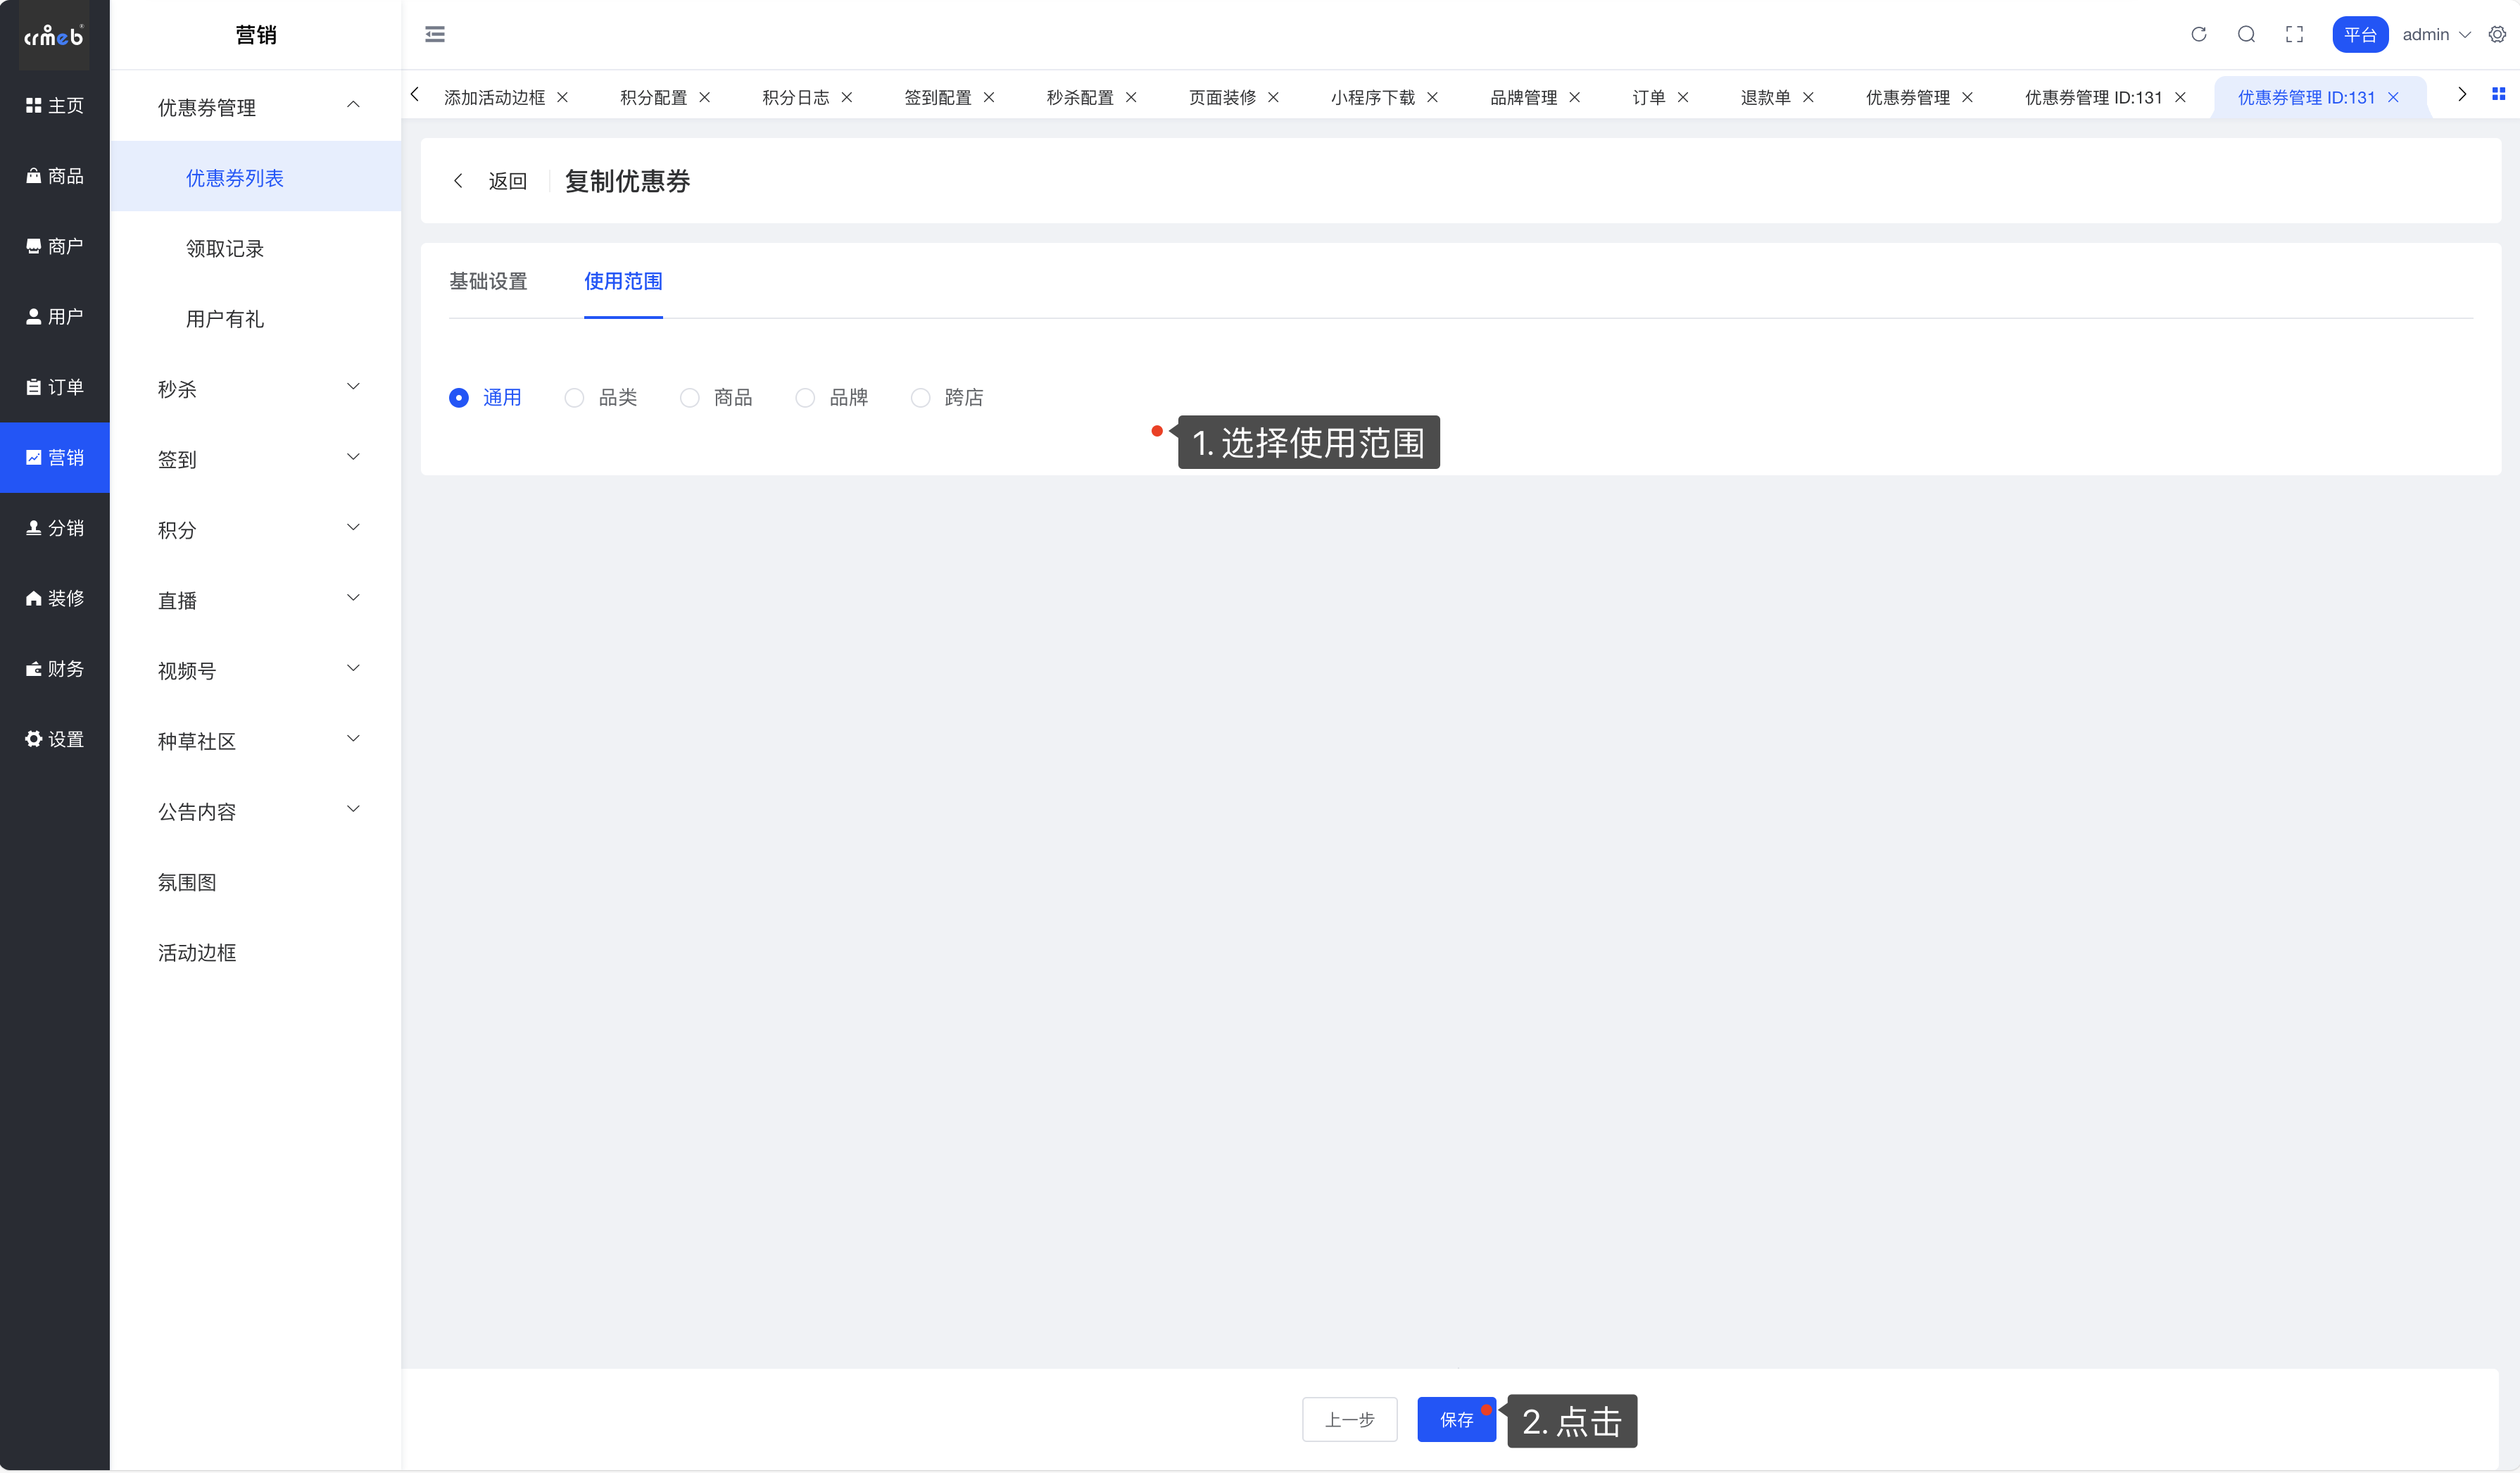Expand the 秒杀 menu group

pyautogui.click(x=255, y=388)
